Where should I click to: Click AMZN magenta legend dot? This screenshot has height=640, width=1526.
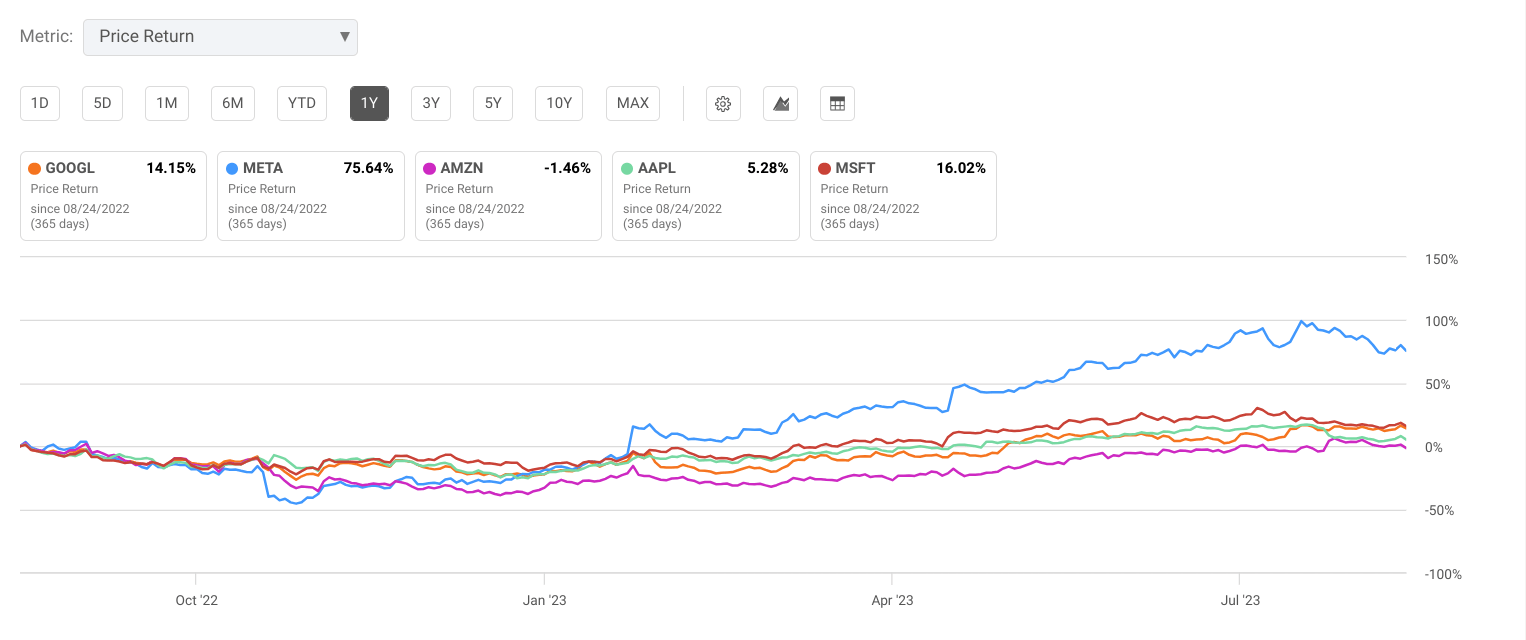(430, 168)
